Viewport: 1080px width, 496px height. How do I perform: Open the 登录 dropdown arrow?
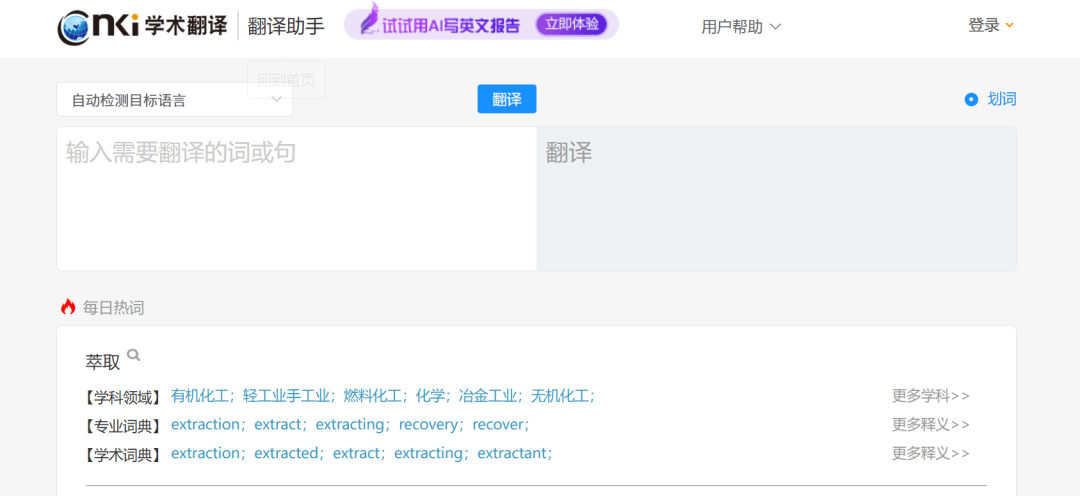pos(1010,25)
